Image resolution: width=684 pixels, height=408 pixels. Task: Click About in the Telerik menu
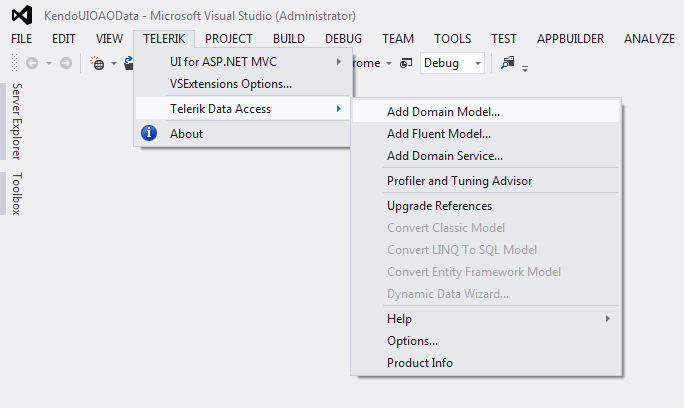(x=243, y=134)
